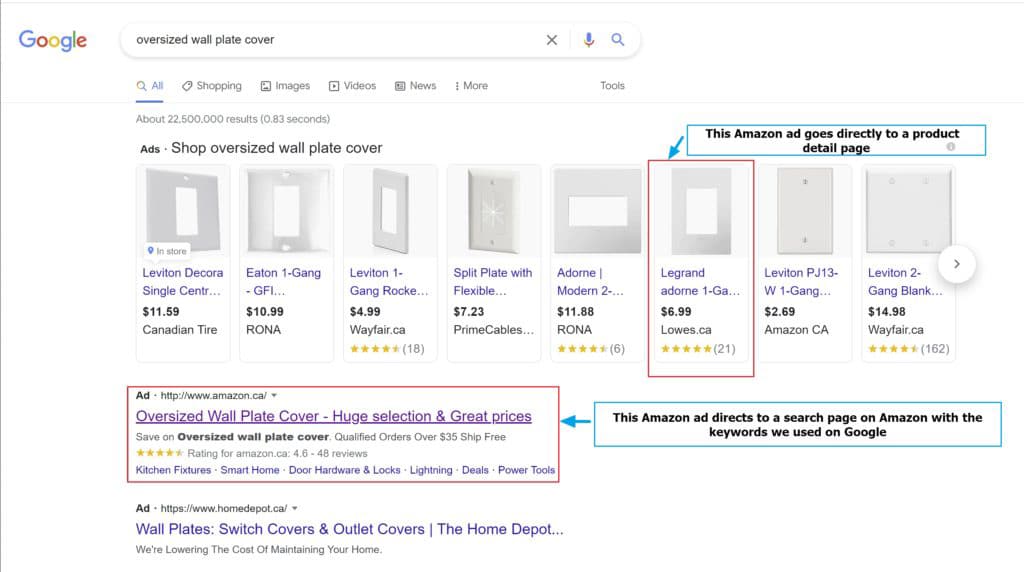The image size is (1024, 572).
Task: Open Adorne Modern 2-gang product thumbnail
Action: click(x=597, y=211)
